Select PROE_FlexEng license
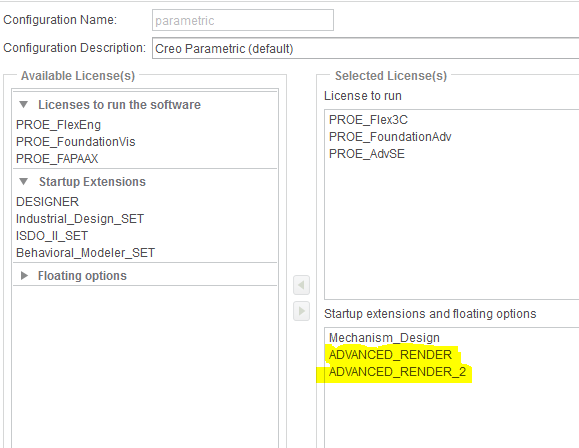 click(x=58, y=125)
